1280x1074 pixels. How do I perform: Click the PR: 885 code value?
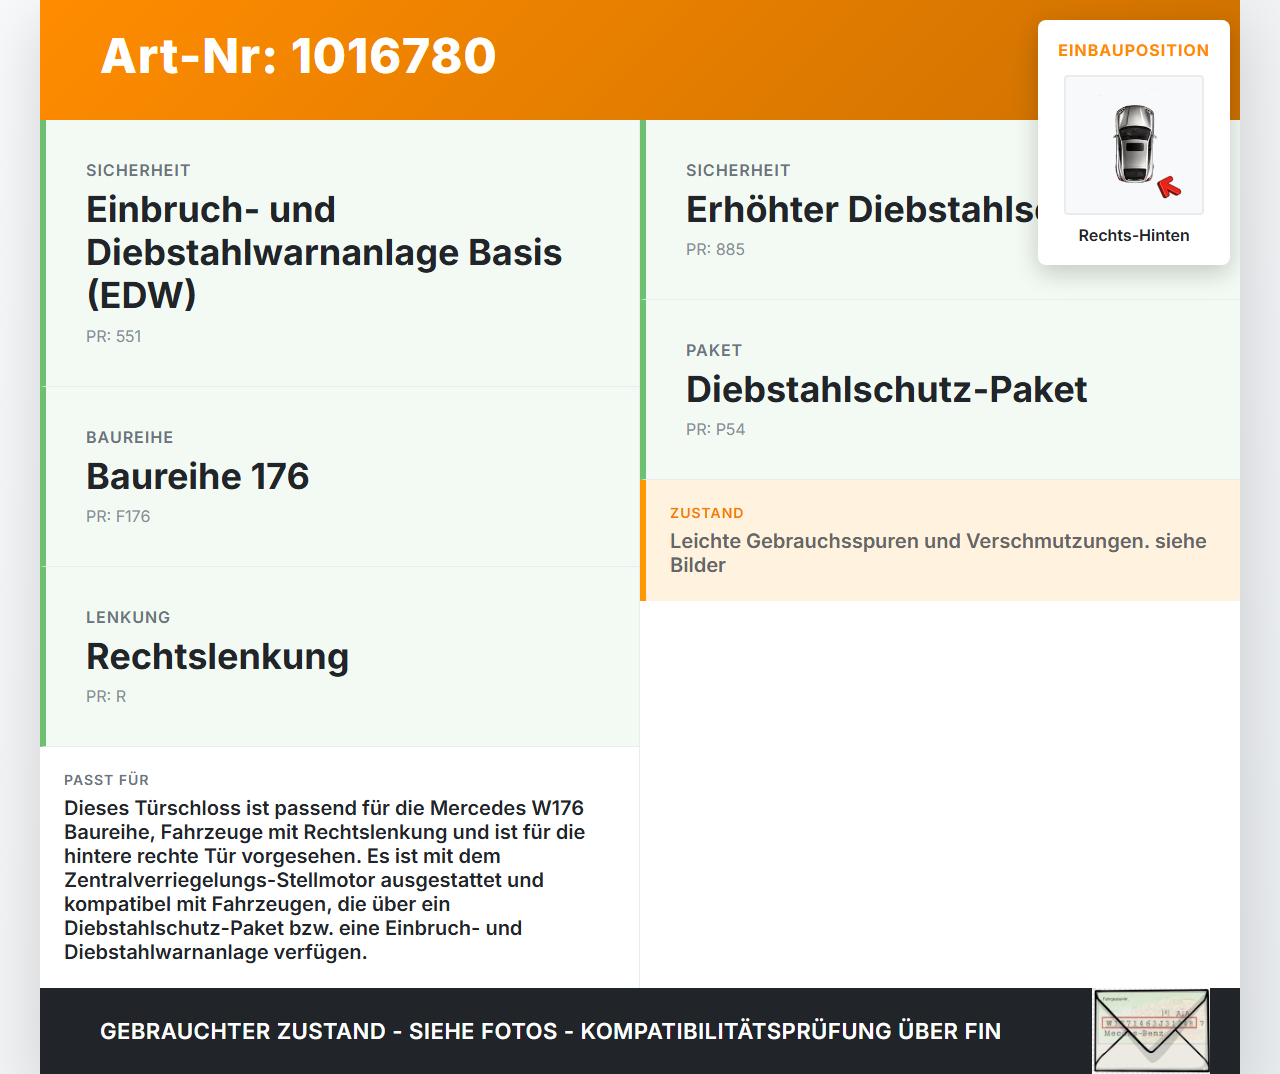[x=715, y=249]
